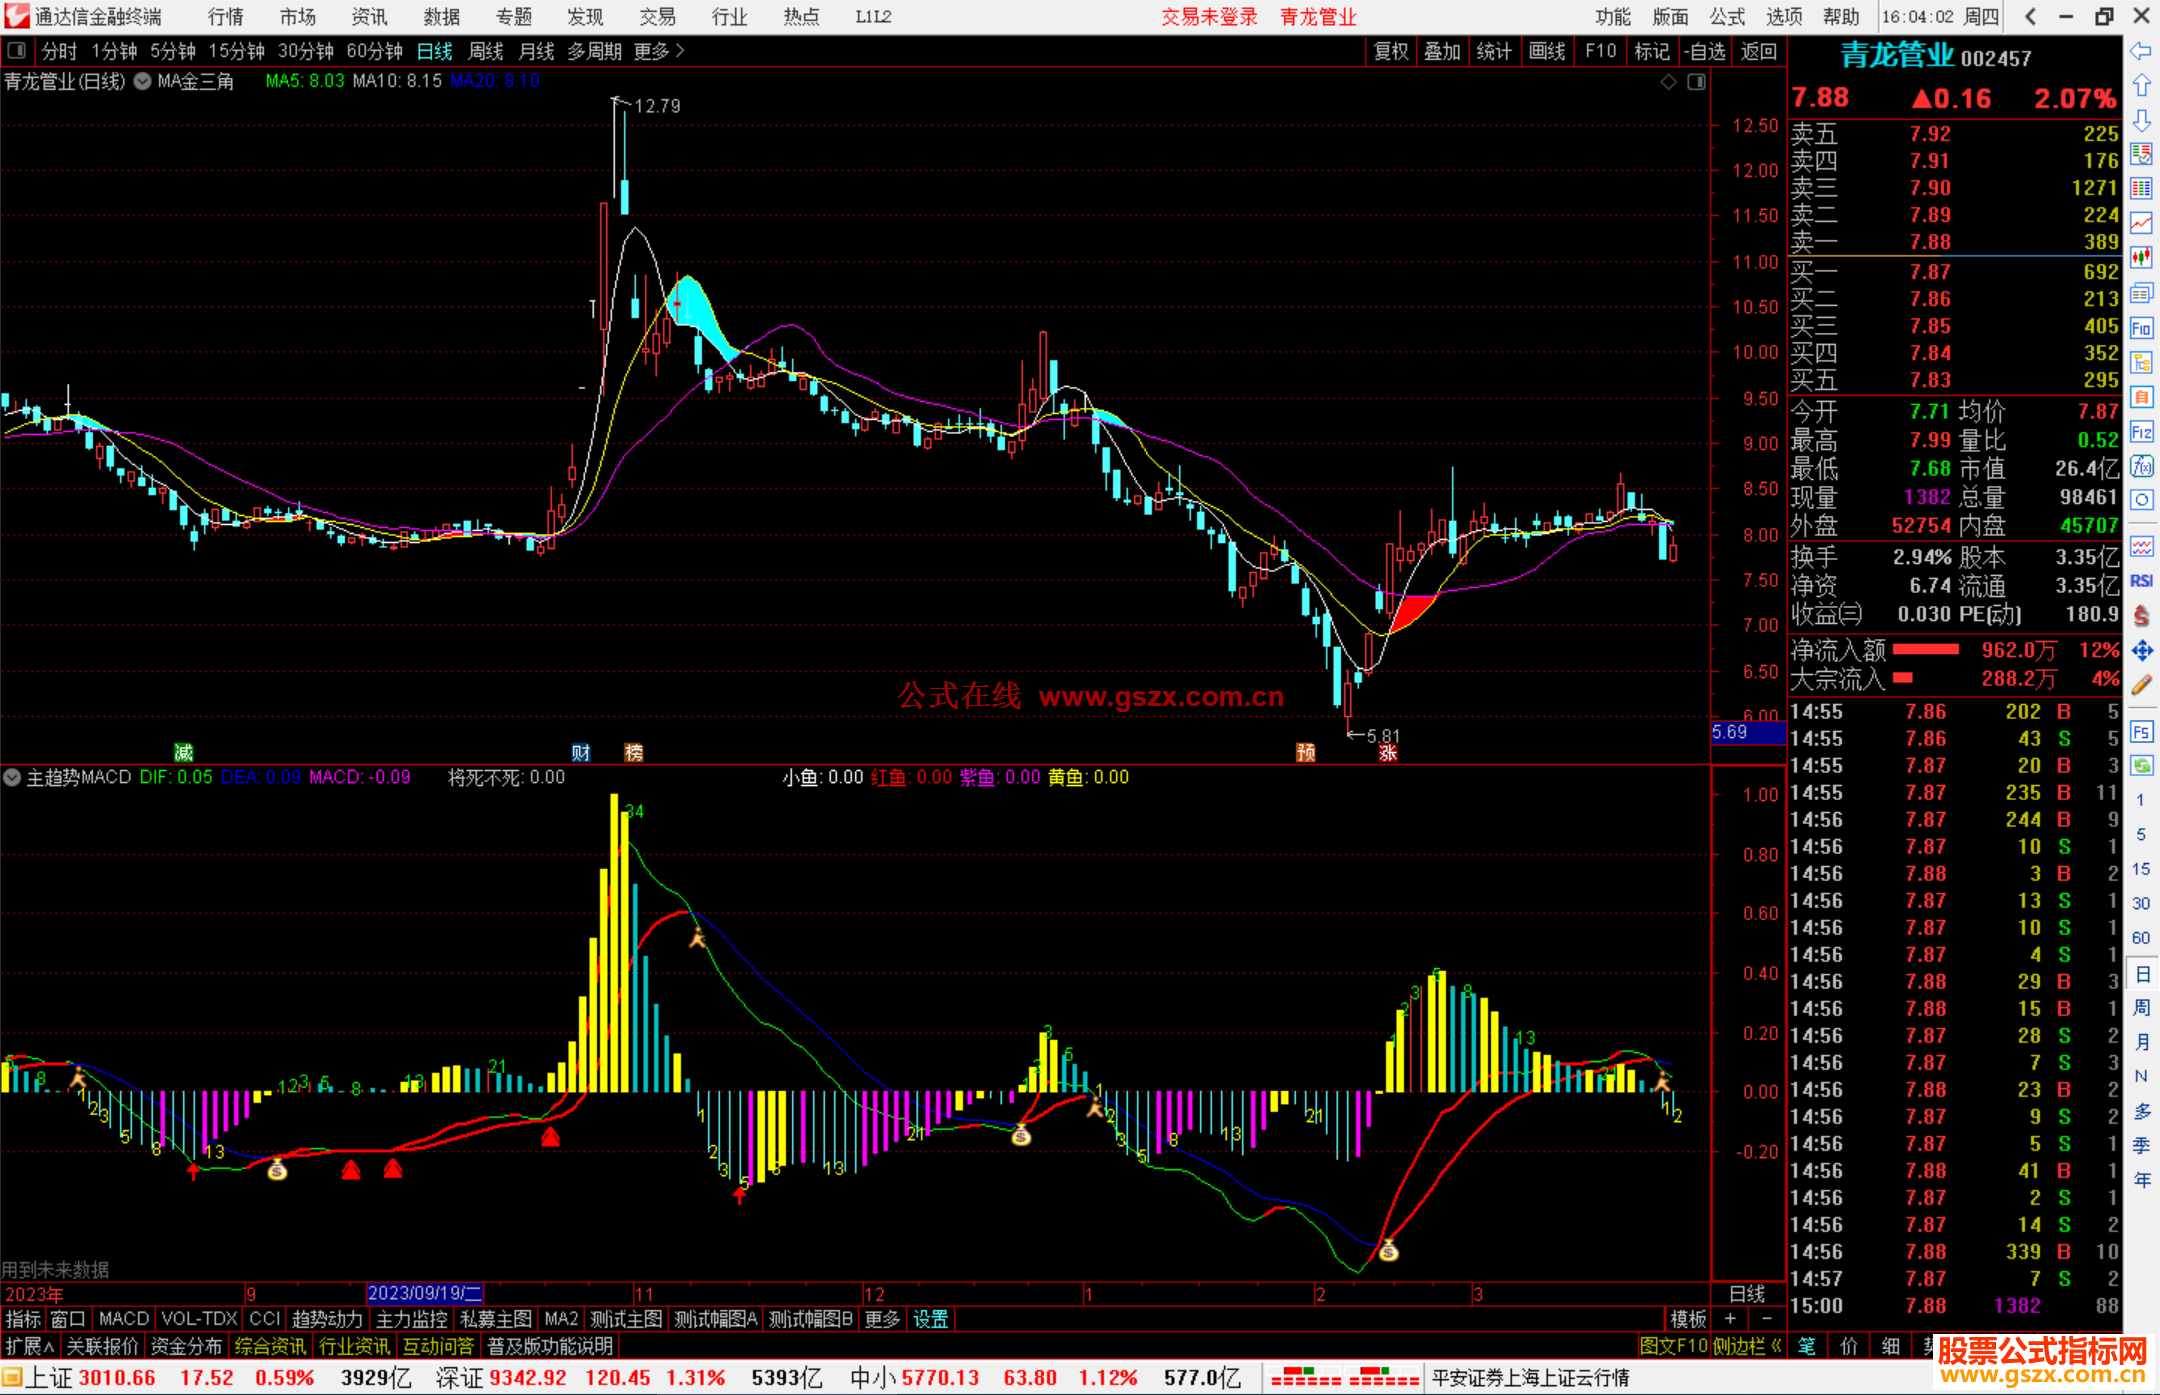This screenshot has width=2160, height=1395.
Task: Open the 行情 menu
Action: click(x=225, y=17)
